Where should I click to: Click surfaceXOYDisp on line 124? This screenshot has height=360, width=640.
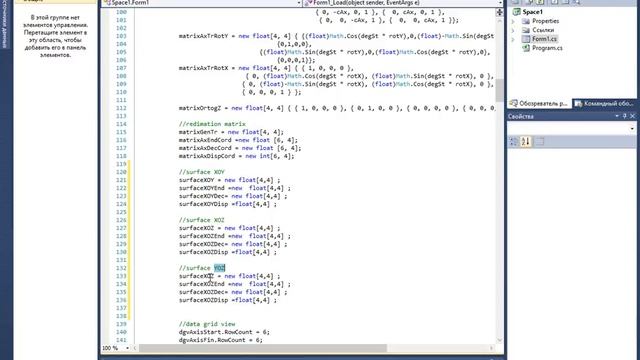tap(203, 204)
